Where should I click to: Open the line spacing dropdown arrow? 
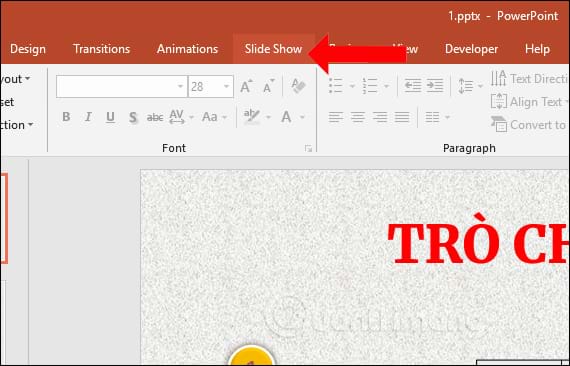click(x=480, y=86)
